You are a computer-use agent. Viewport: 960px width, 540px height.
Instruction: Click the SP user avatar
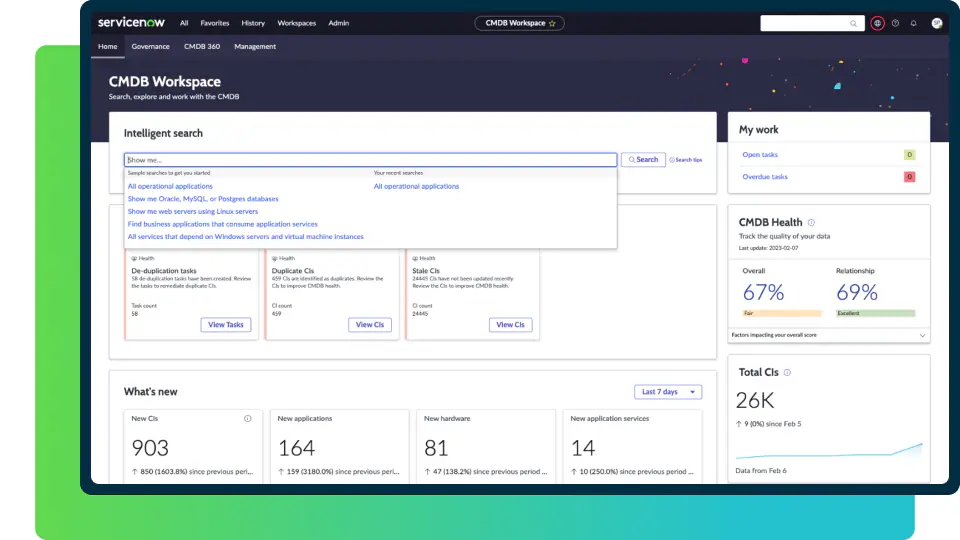936,23
